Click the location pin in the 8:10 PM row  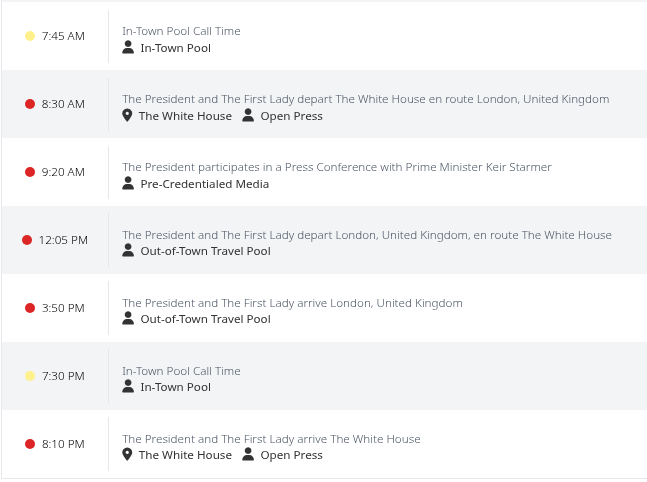128,454
